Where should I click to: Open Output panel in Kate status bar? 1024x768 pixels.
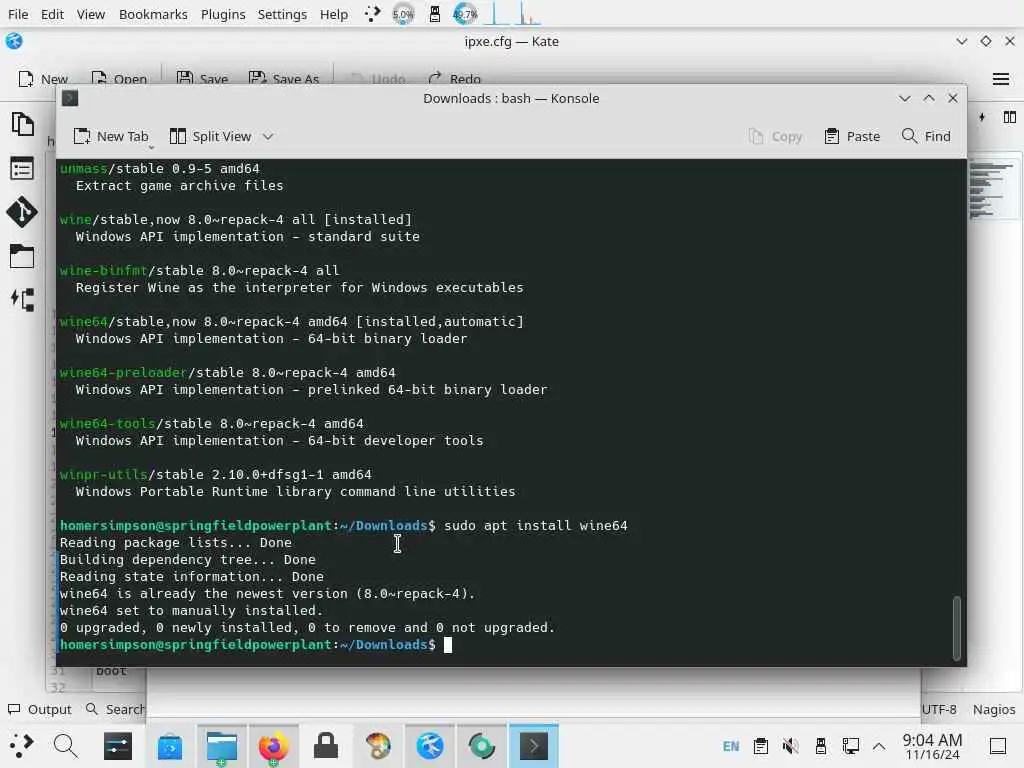tap(40, 709)
